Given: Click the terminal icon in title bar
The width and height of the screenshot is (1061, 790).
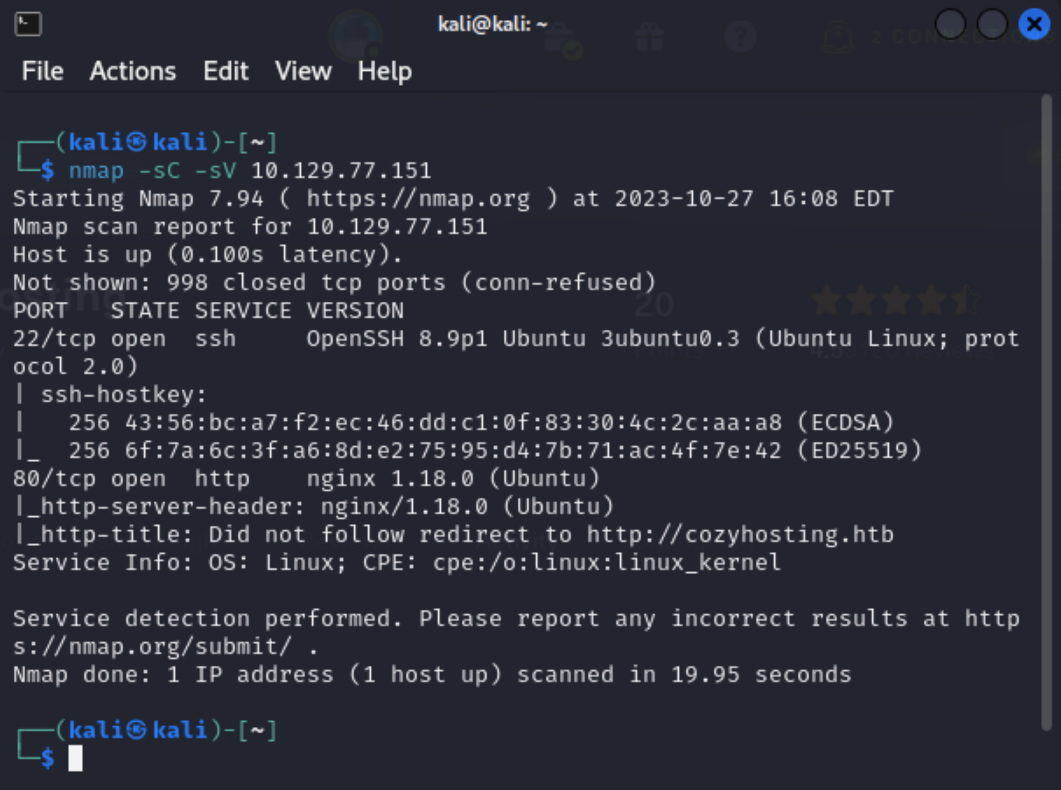Looking at the screenshot, I should coord(29,23).
